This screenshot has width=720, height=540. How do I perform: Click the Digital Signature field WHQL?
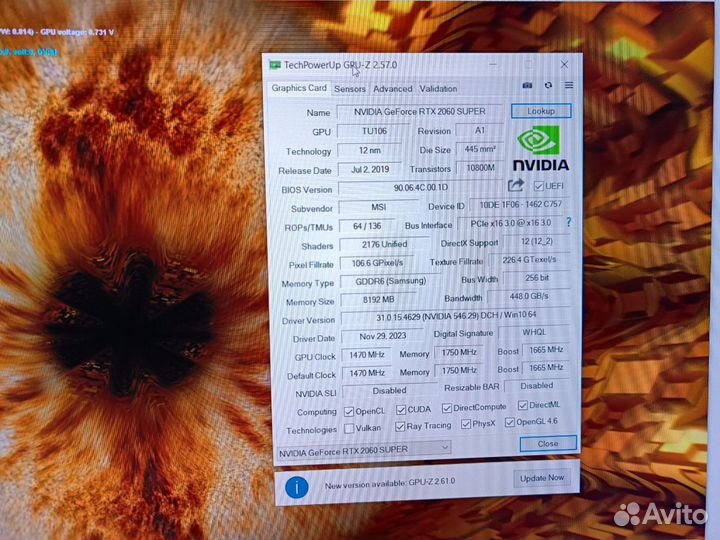pos(534,332)
